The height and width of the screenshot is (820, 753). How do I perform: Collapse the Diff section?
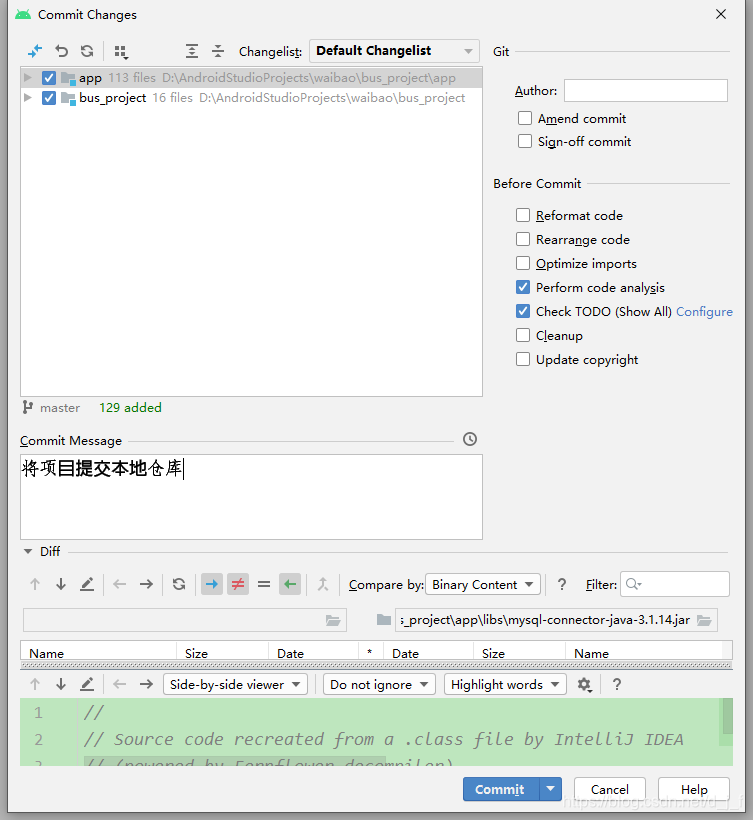[x=28, y=551]
